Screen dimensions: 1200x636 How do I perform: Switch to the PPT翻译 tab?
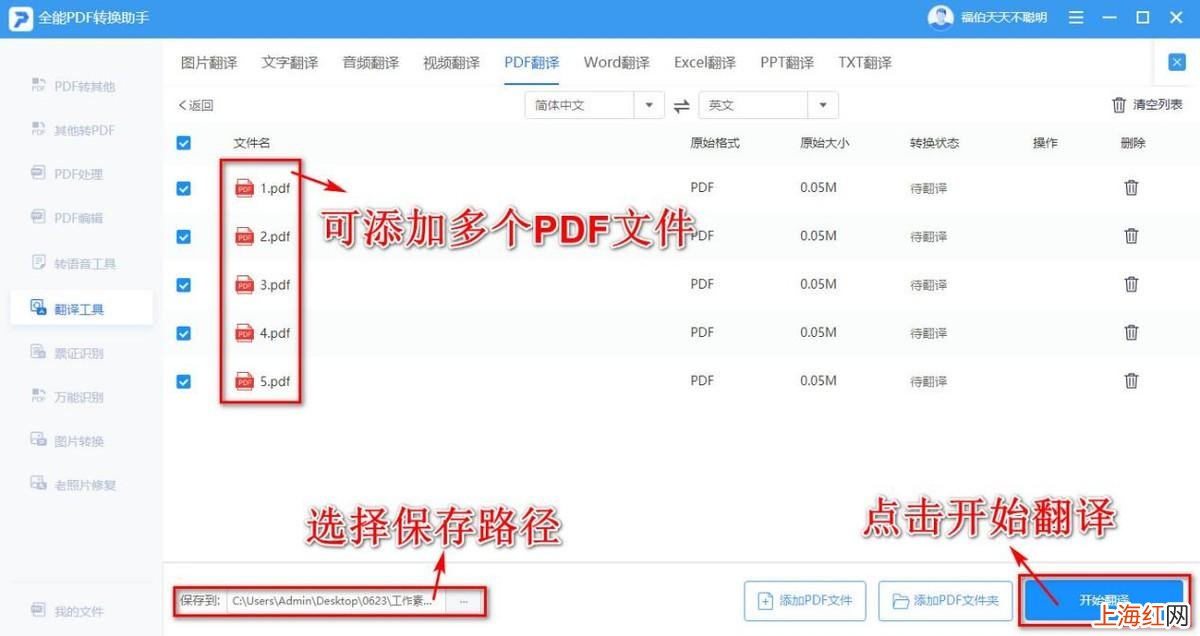[x=787, y=62]
